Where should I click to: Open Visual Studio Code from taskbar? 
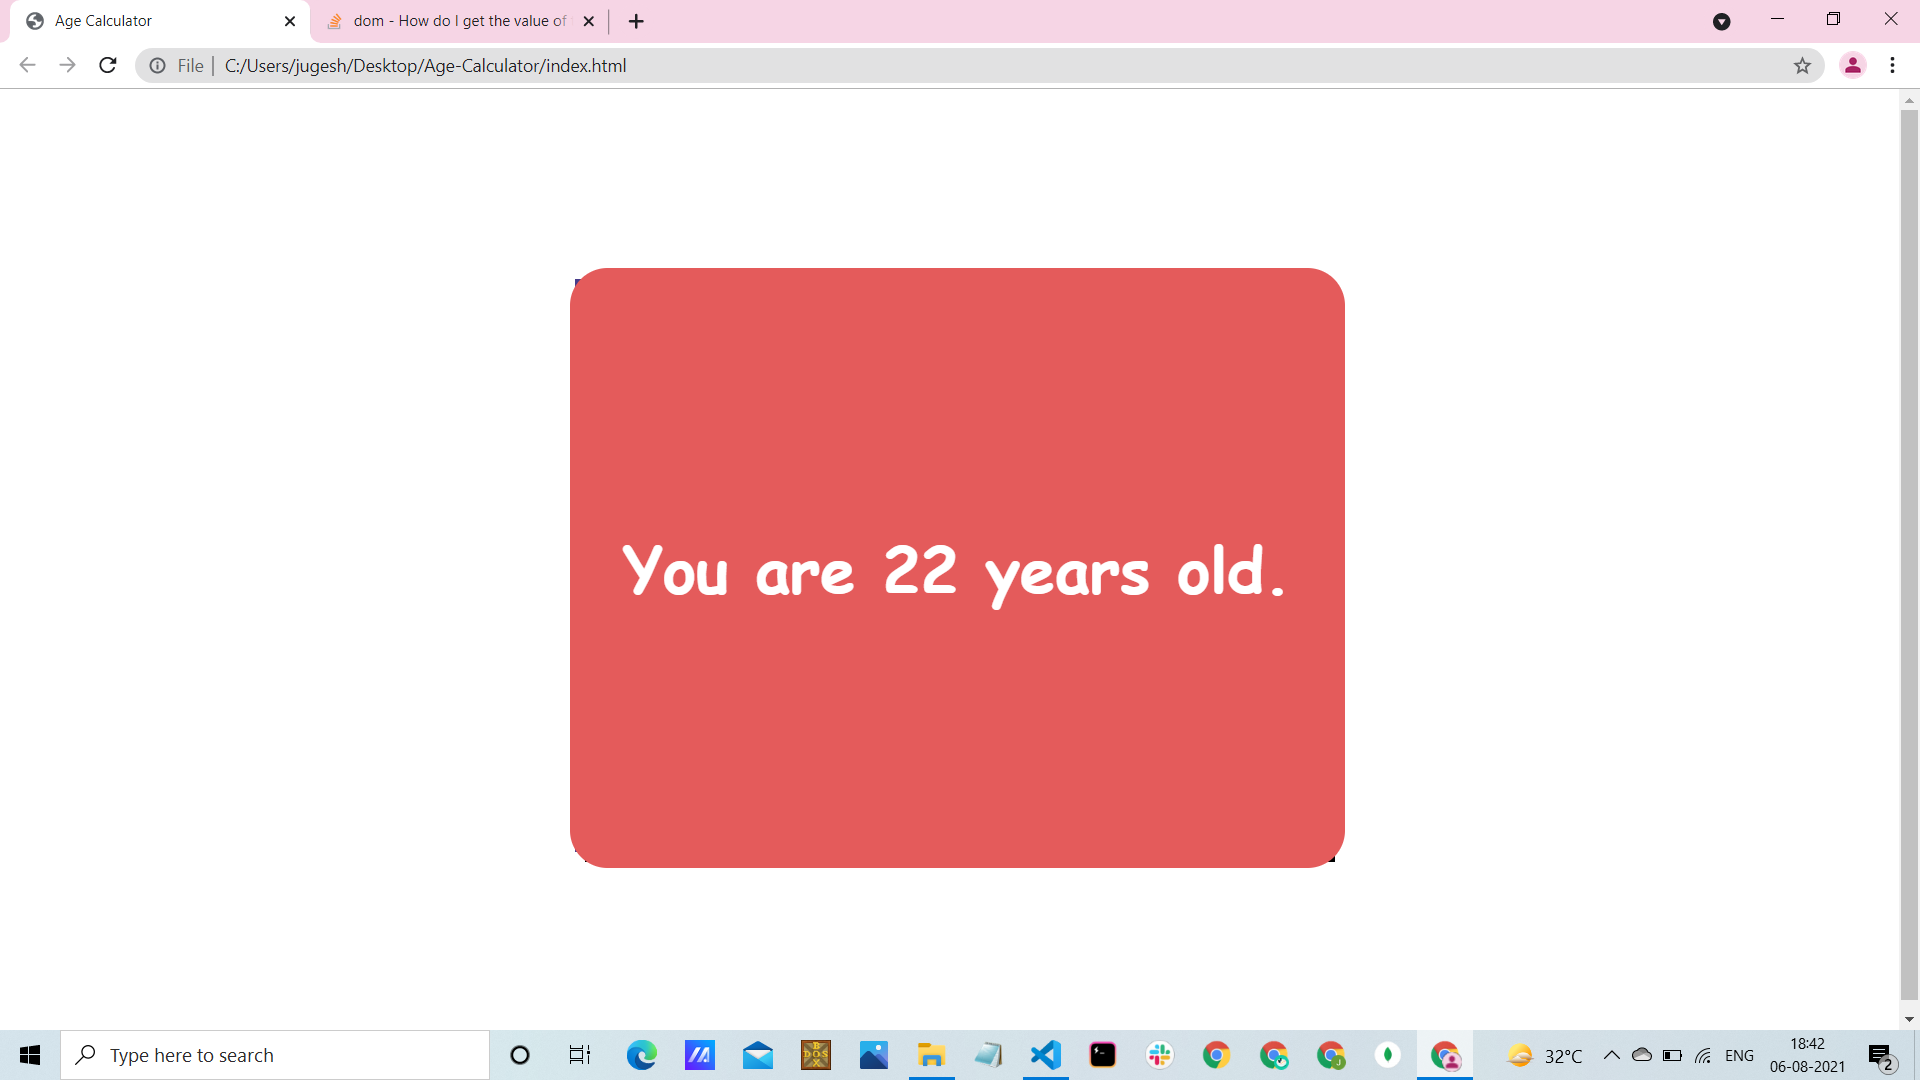coord(1045,1055)
